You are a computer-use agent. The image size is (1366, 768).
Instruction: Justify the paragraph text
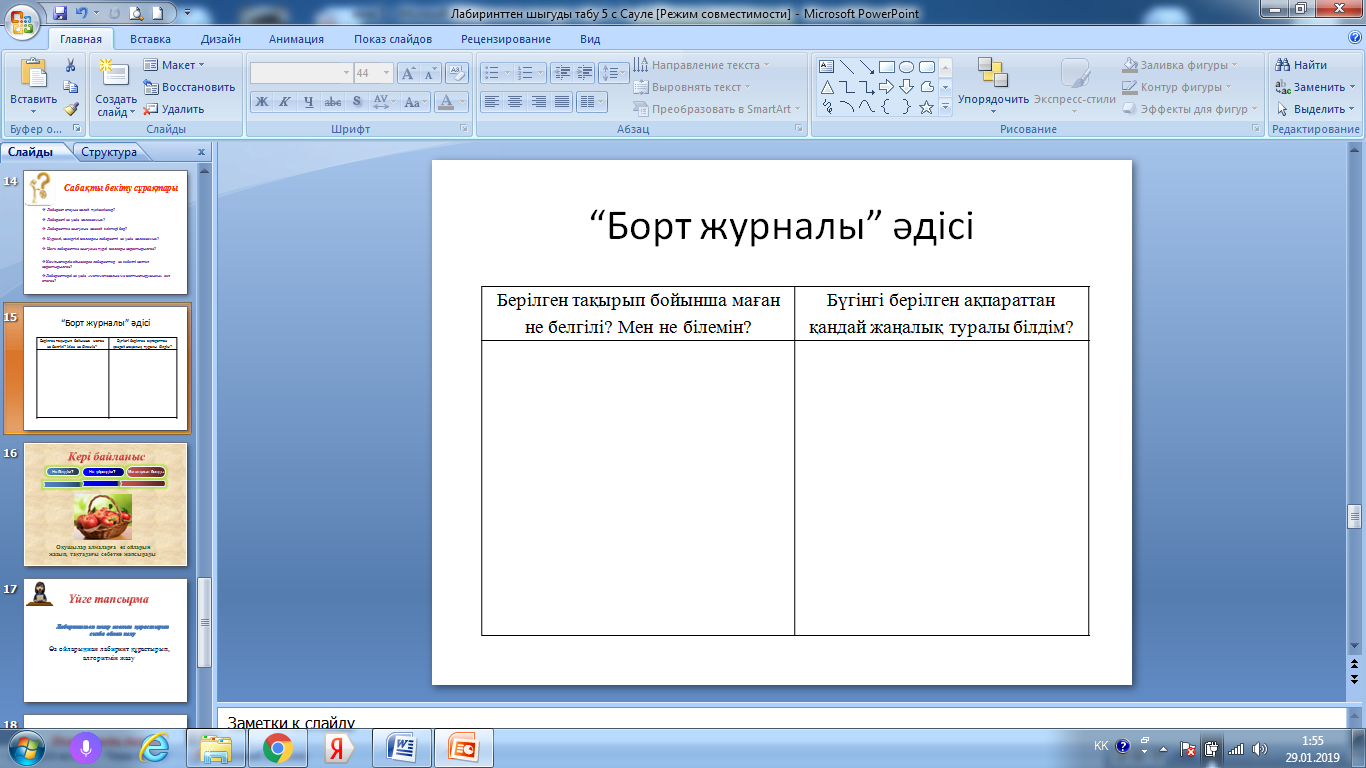563,101
